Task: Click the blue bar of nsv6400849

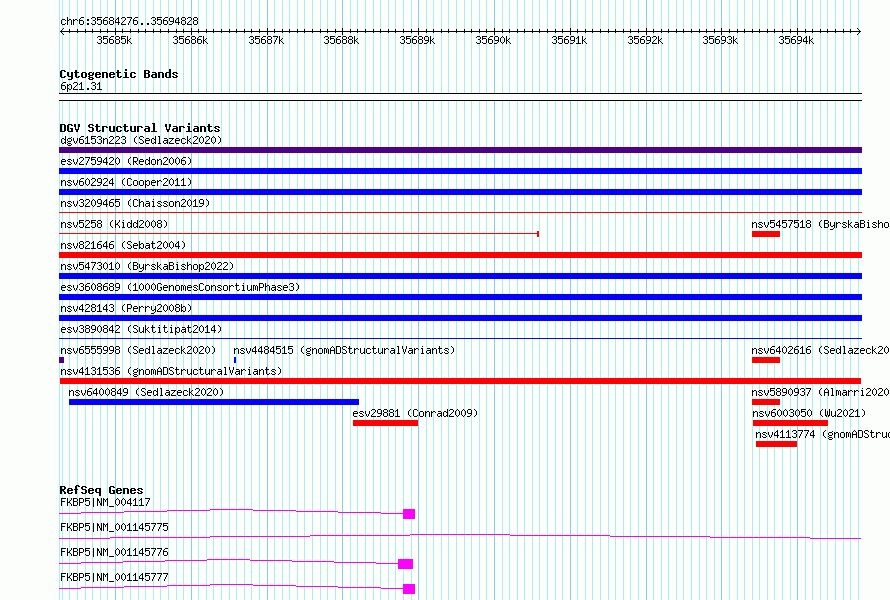Action: [x=214, y=402]
